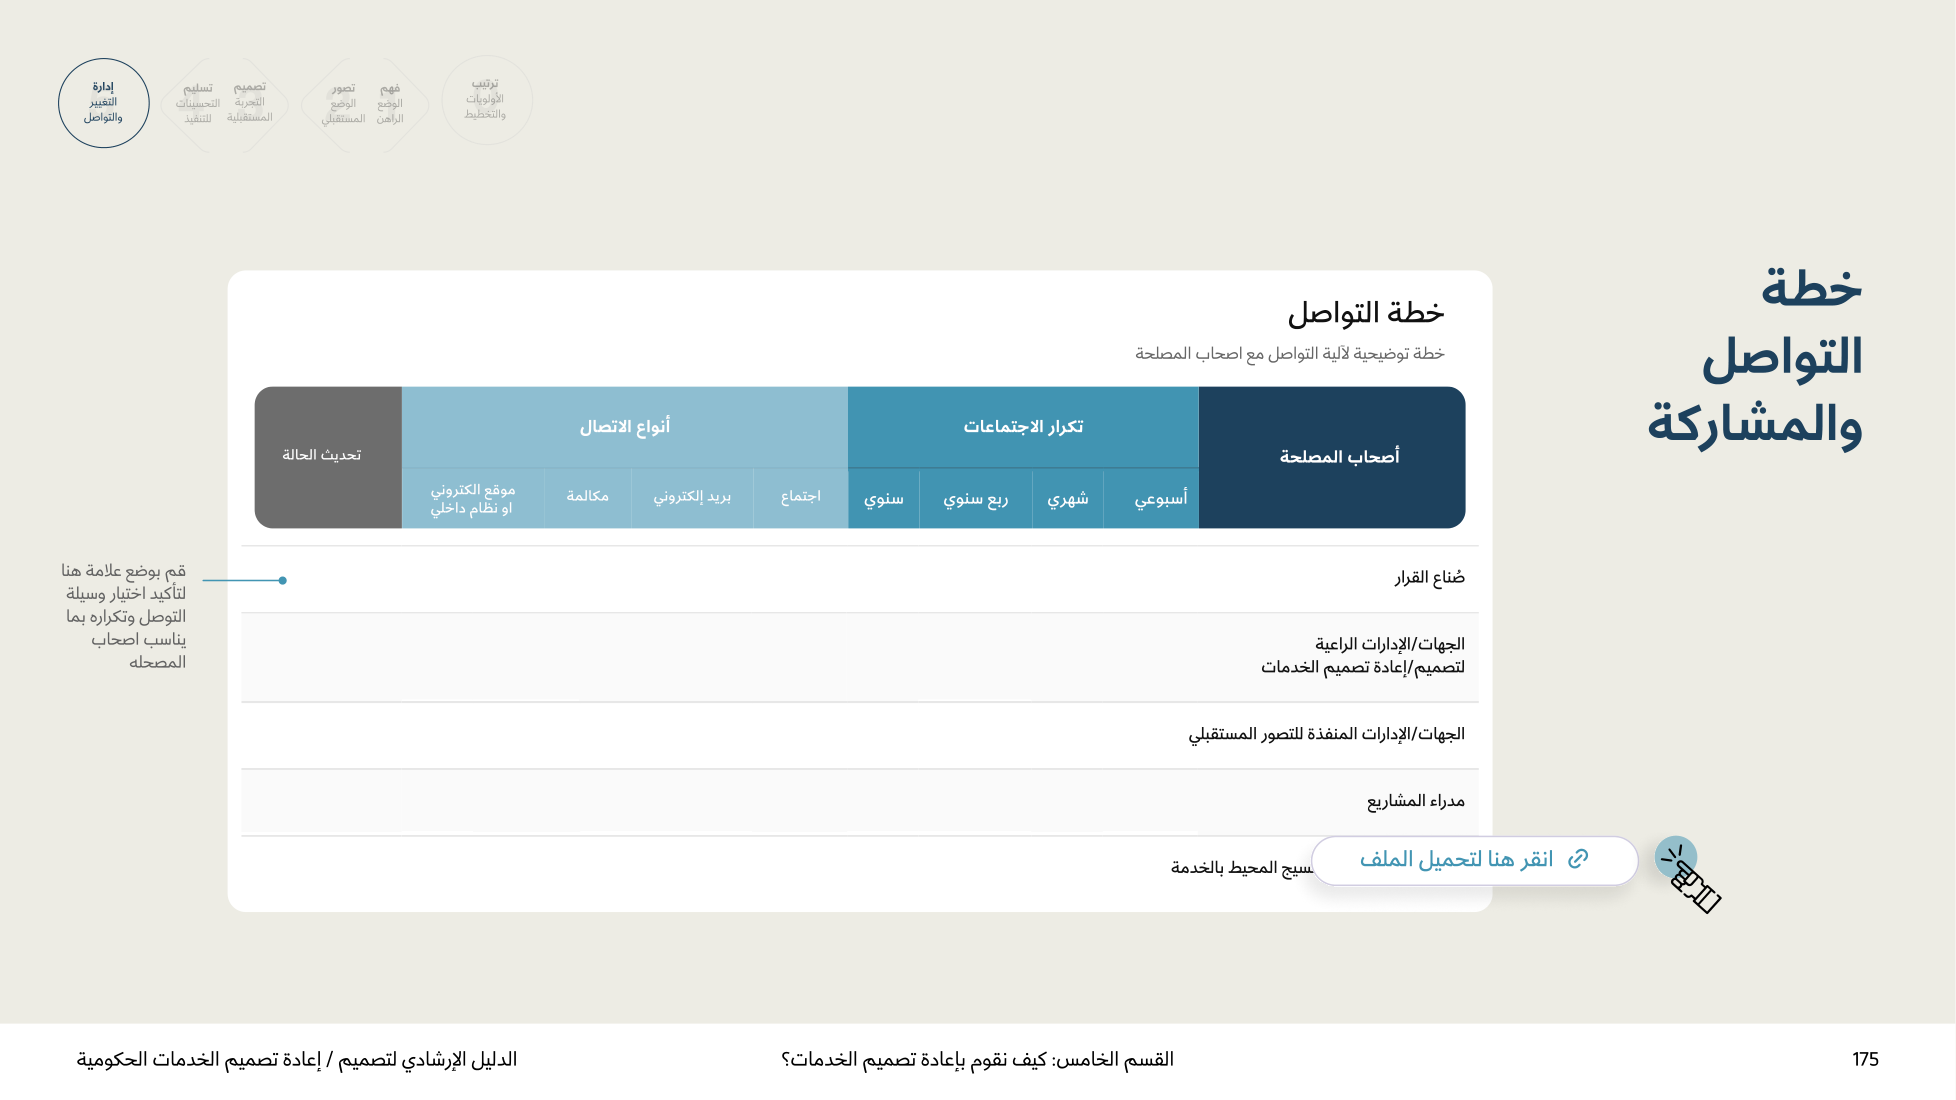Click the انقر هنا لتحميل الملف button

(x=1474, y=860)
